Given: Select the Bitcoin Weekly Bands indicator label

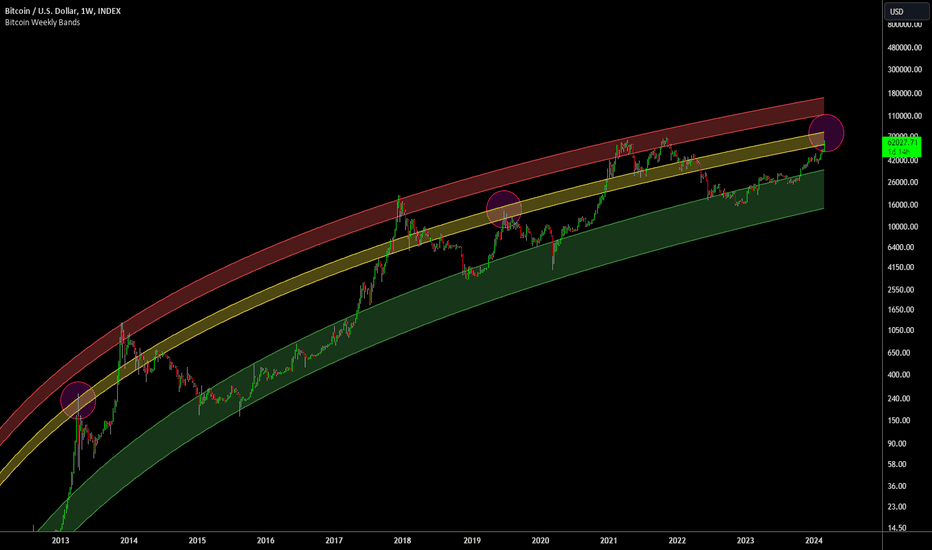Looking at the screenshot, I should pyautogui.click(x=42, y=23).
